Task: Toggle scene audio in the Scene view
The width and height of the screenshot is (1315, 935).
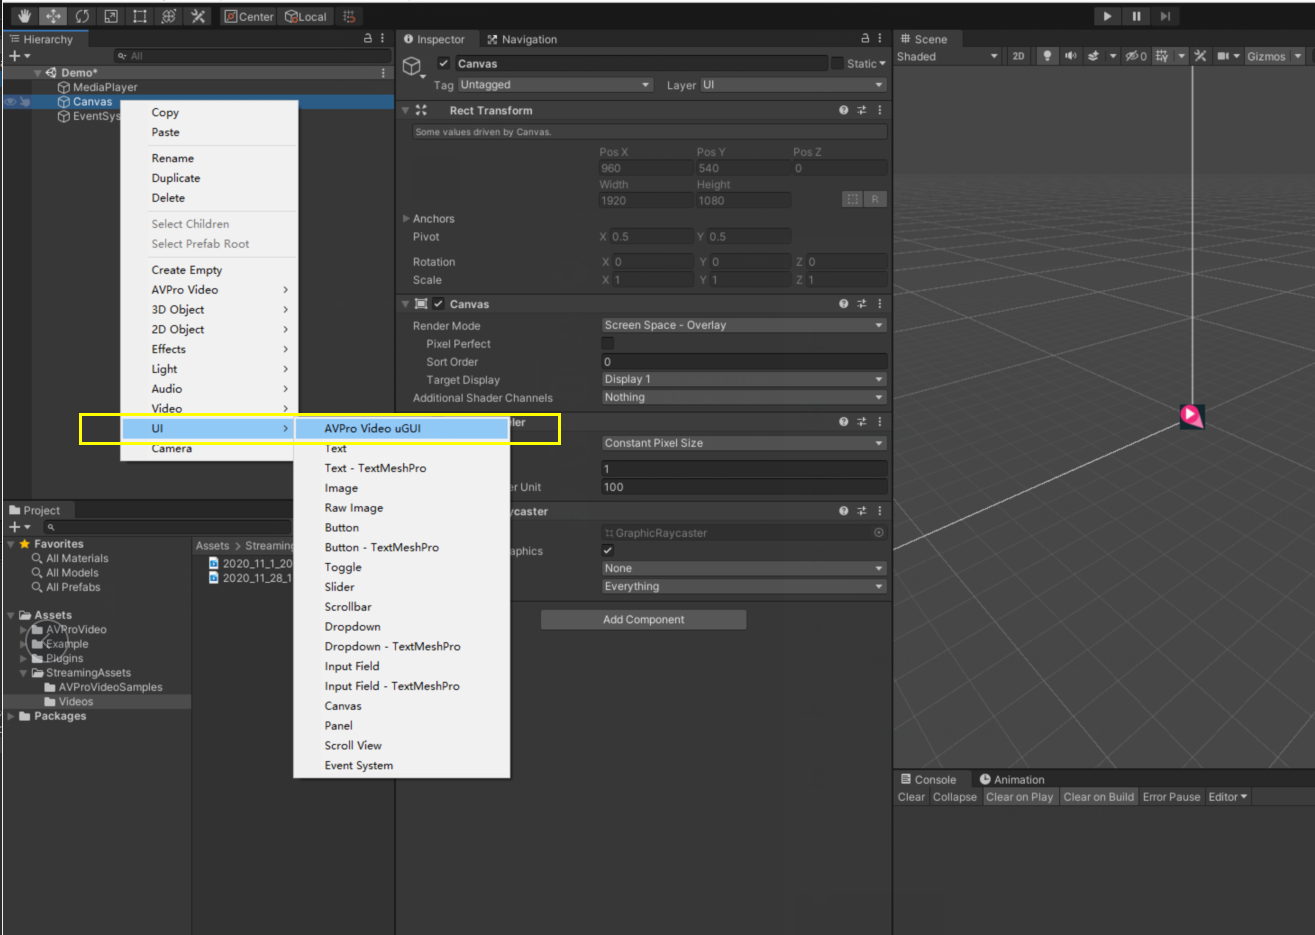Action: point(1071,56)
